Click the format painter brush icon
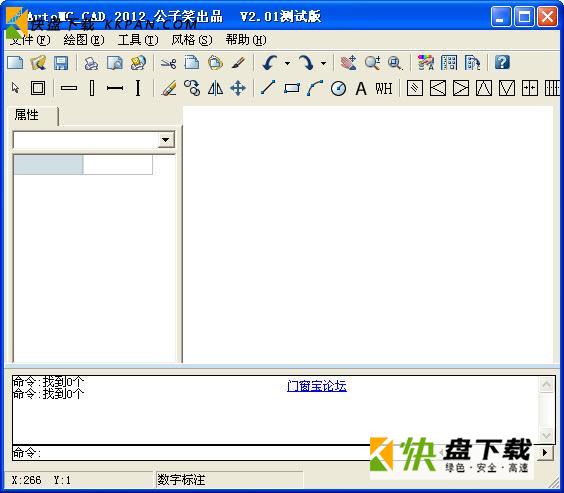The width and height of the screenshot is (564, 493). click(238, 63)
